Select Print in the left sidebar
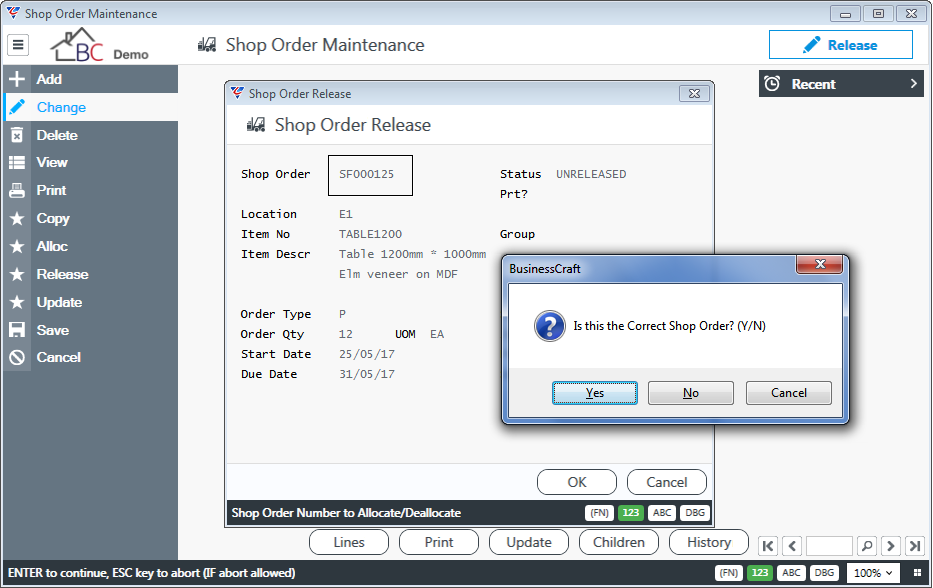Screen dimensions: 933x588 coord(90,190)
